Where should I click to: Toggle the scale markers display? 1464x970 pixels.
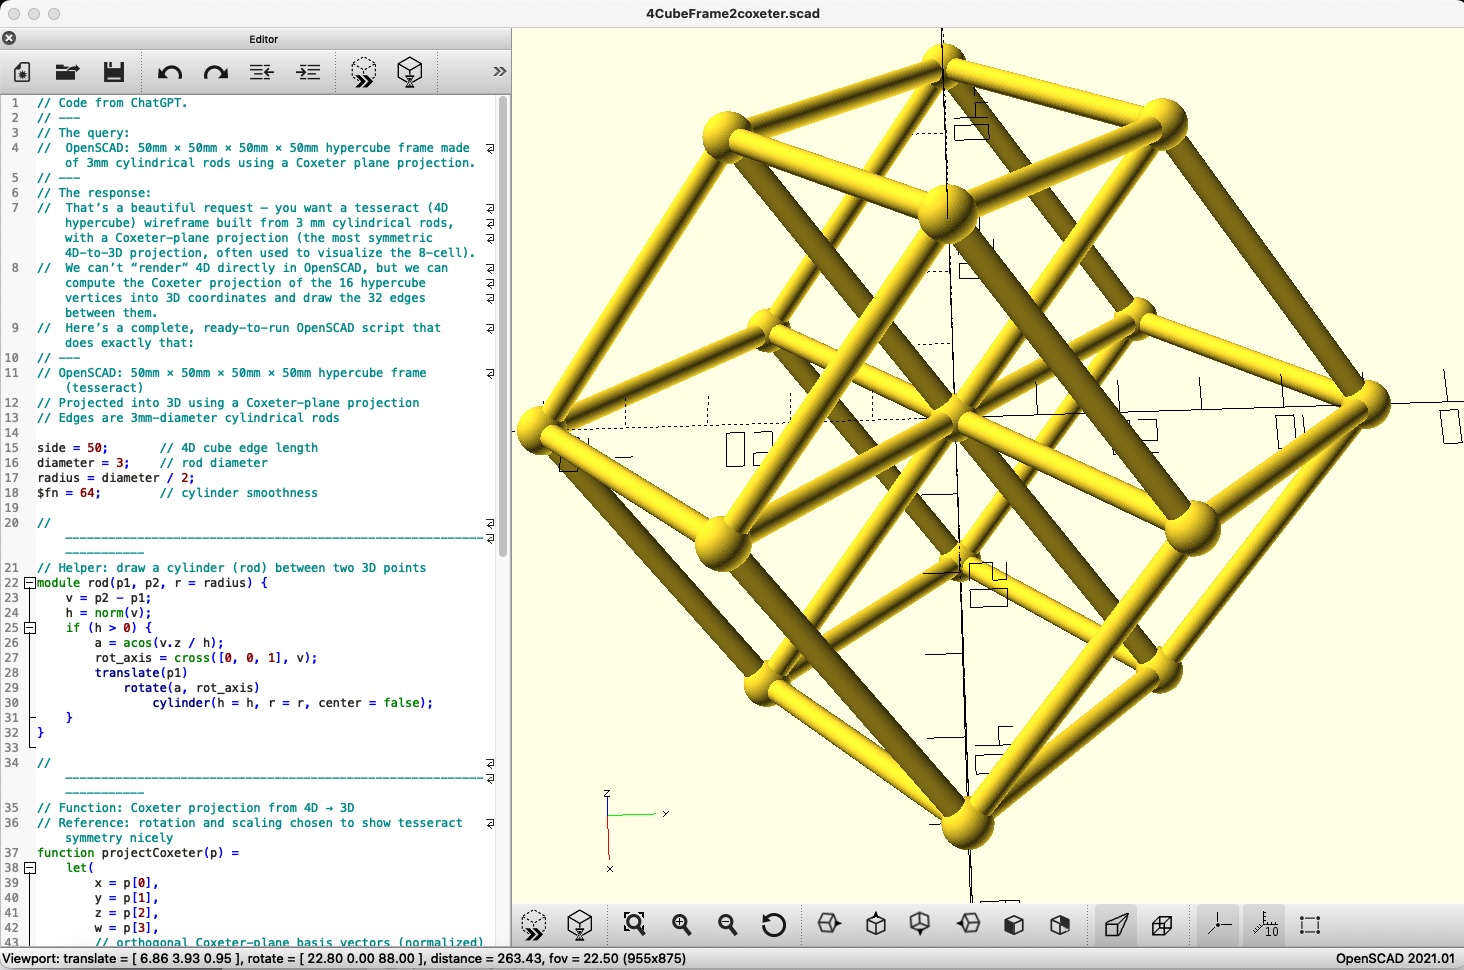click(x=1265, y=925)
